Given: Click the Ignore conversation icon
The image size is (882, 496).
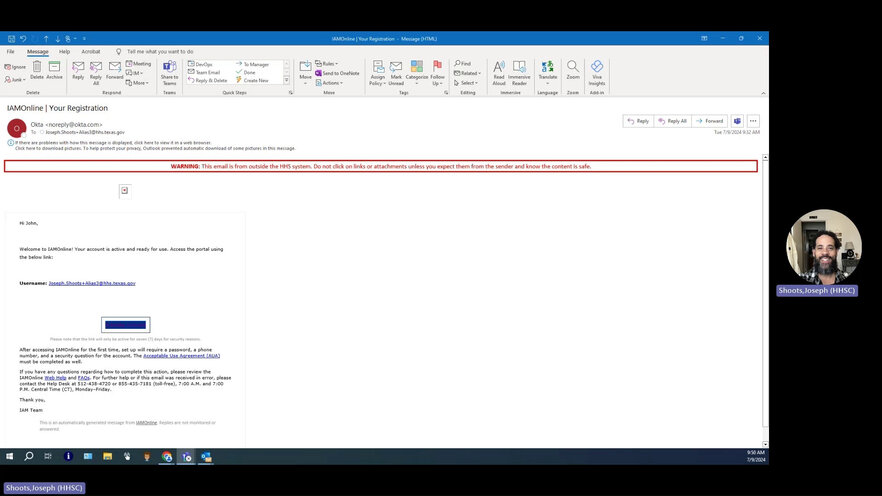Looking at the screenshot, I should 15,67.
